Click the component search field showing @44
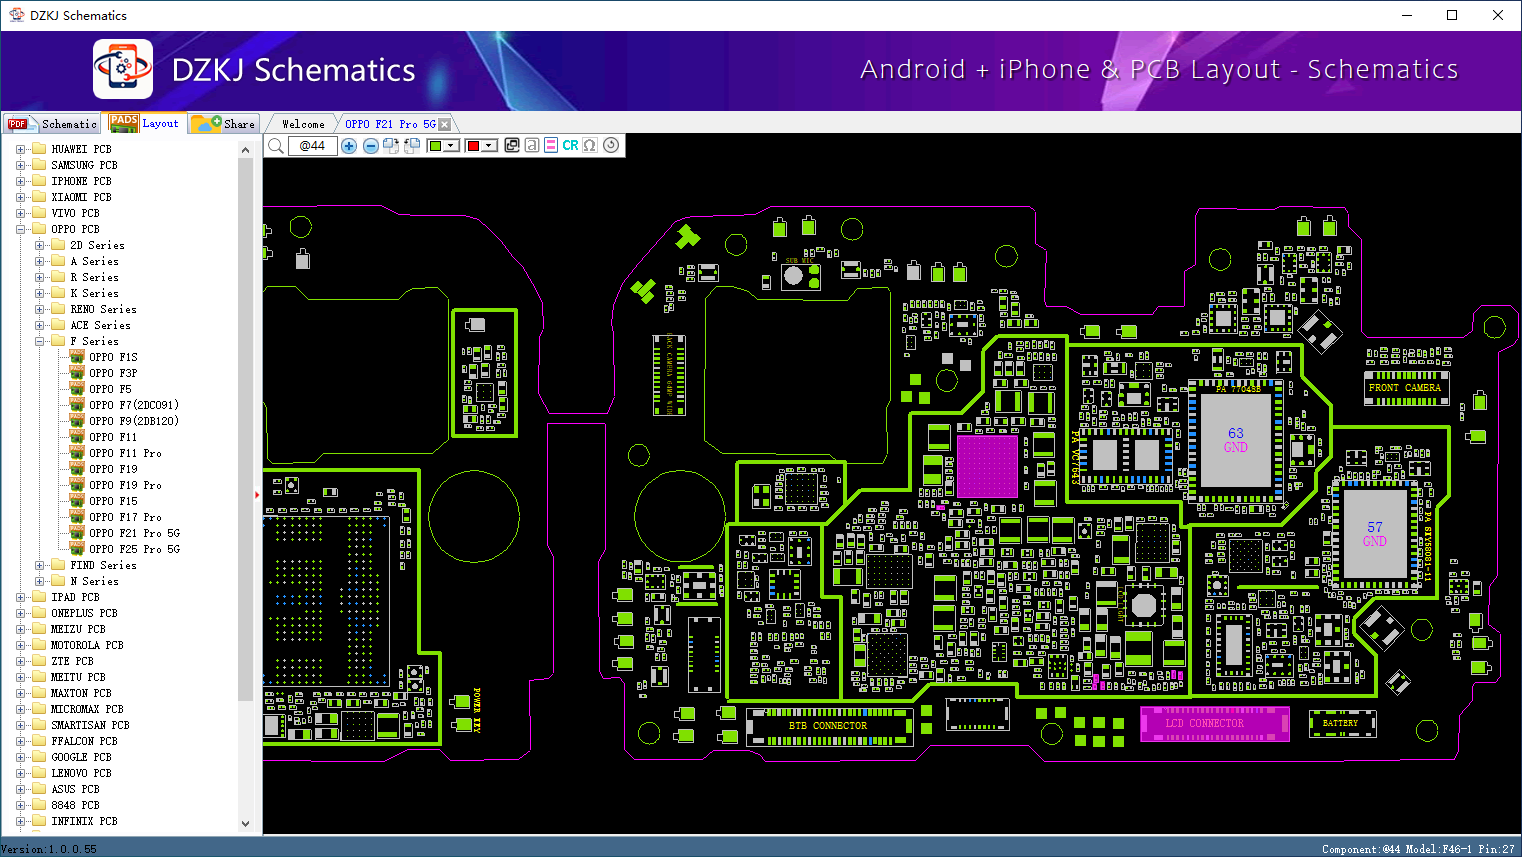The height and width of the screenshot is (857, 1522). tap(312, 146)
